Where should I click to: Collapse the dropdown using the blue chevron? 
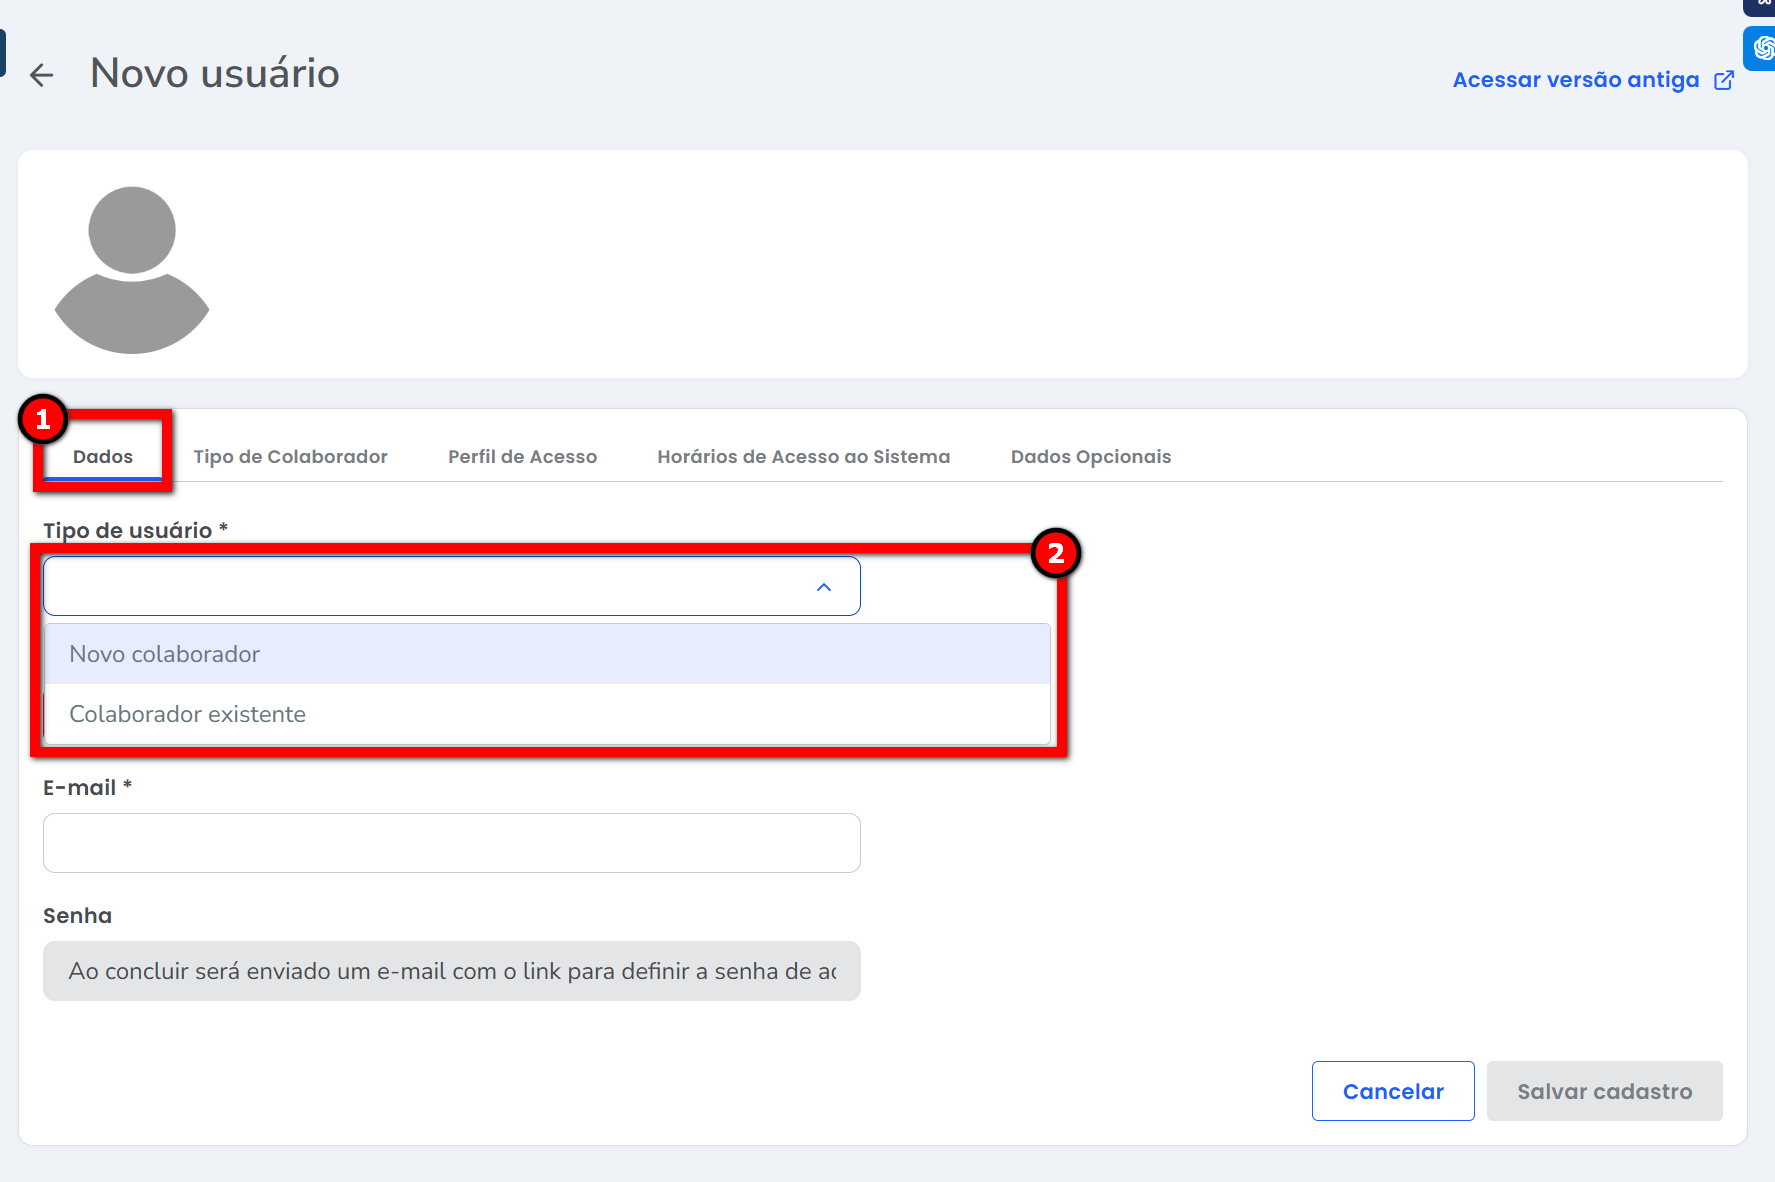(x=824, y=587)
